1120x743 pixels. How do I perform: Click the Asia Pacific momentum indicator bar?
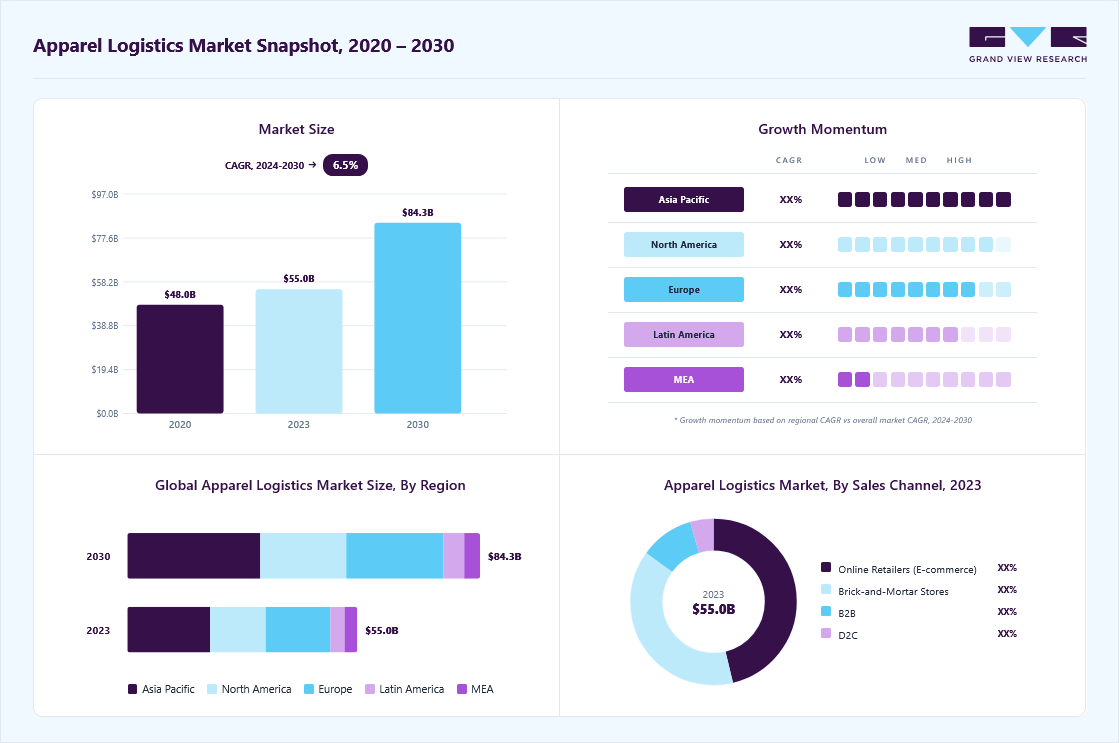(x=924, y=199)
